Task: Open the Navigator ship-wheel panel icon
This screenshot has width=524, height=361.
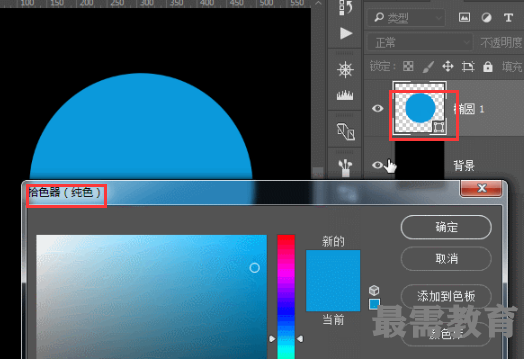Action: tap(345, 70)
